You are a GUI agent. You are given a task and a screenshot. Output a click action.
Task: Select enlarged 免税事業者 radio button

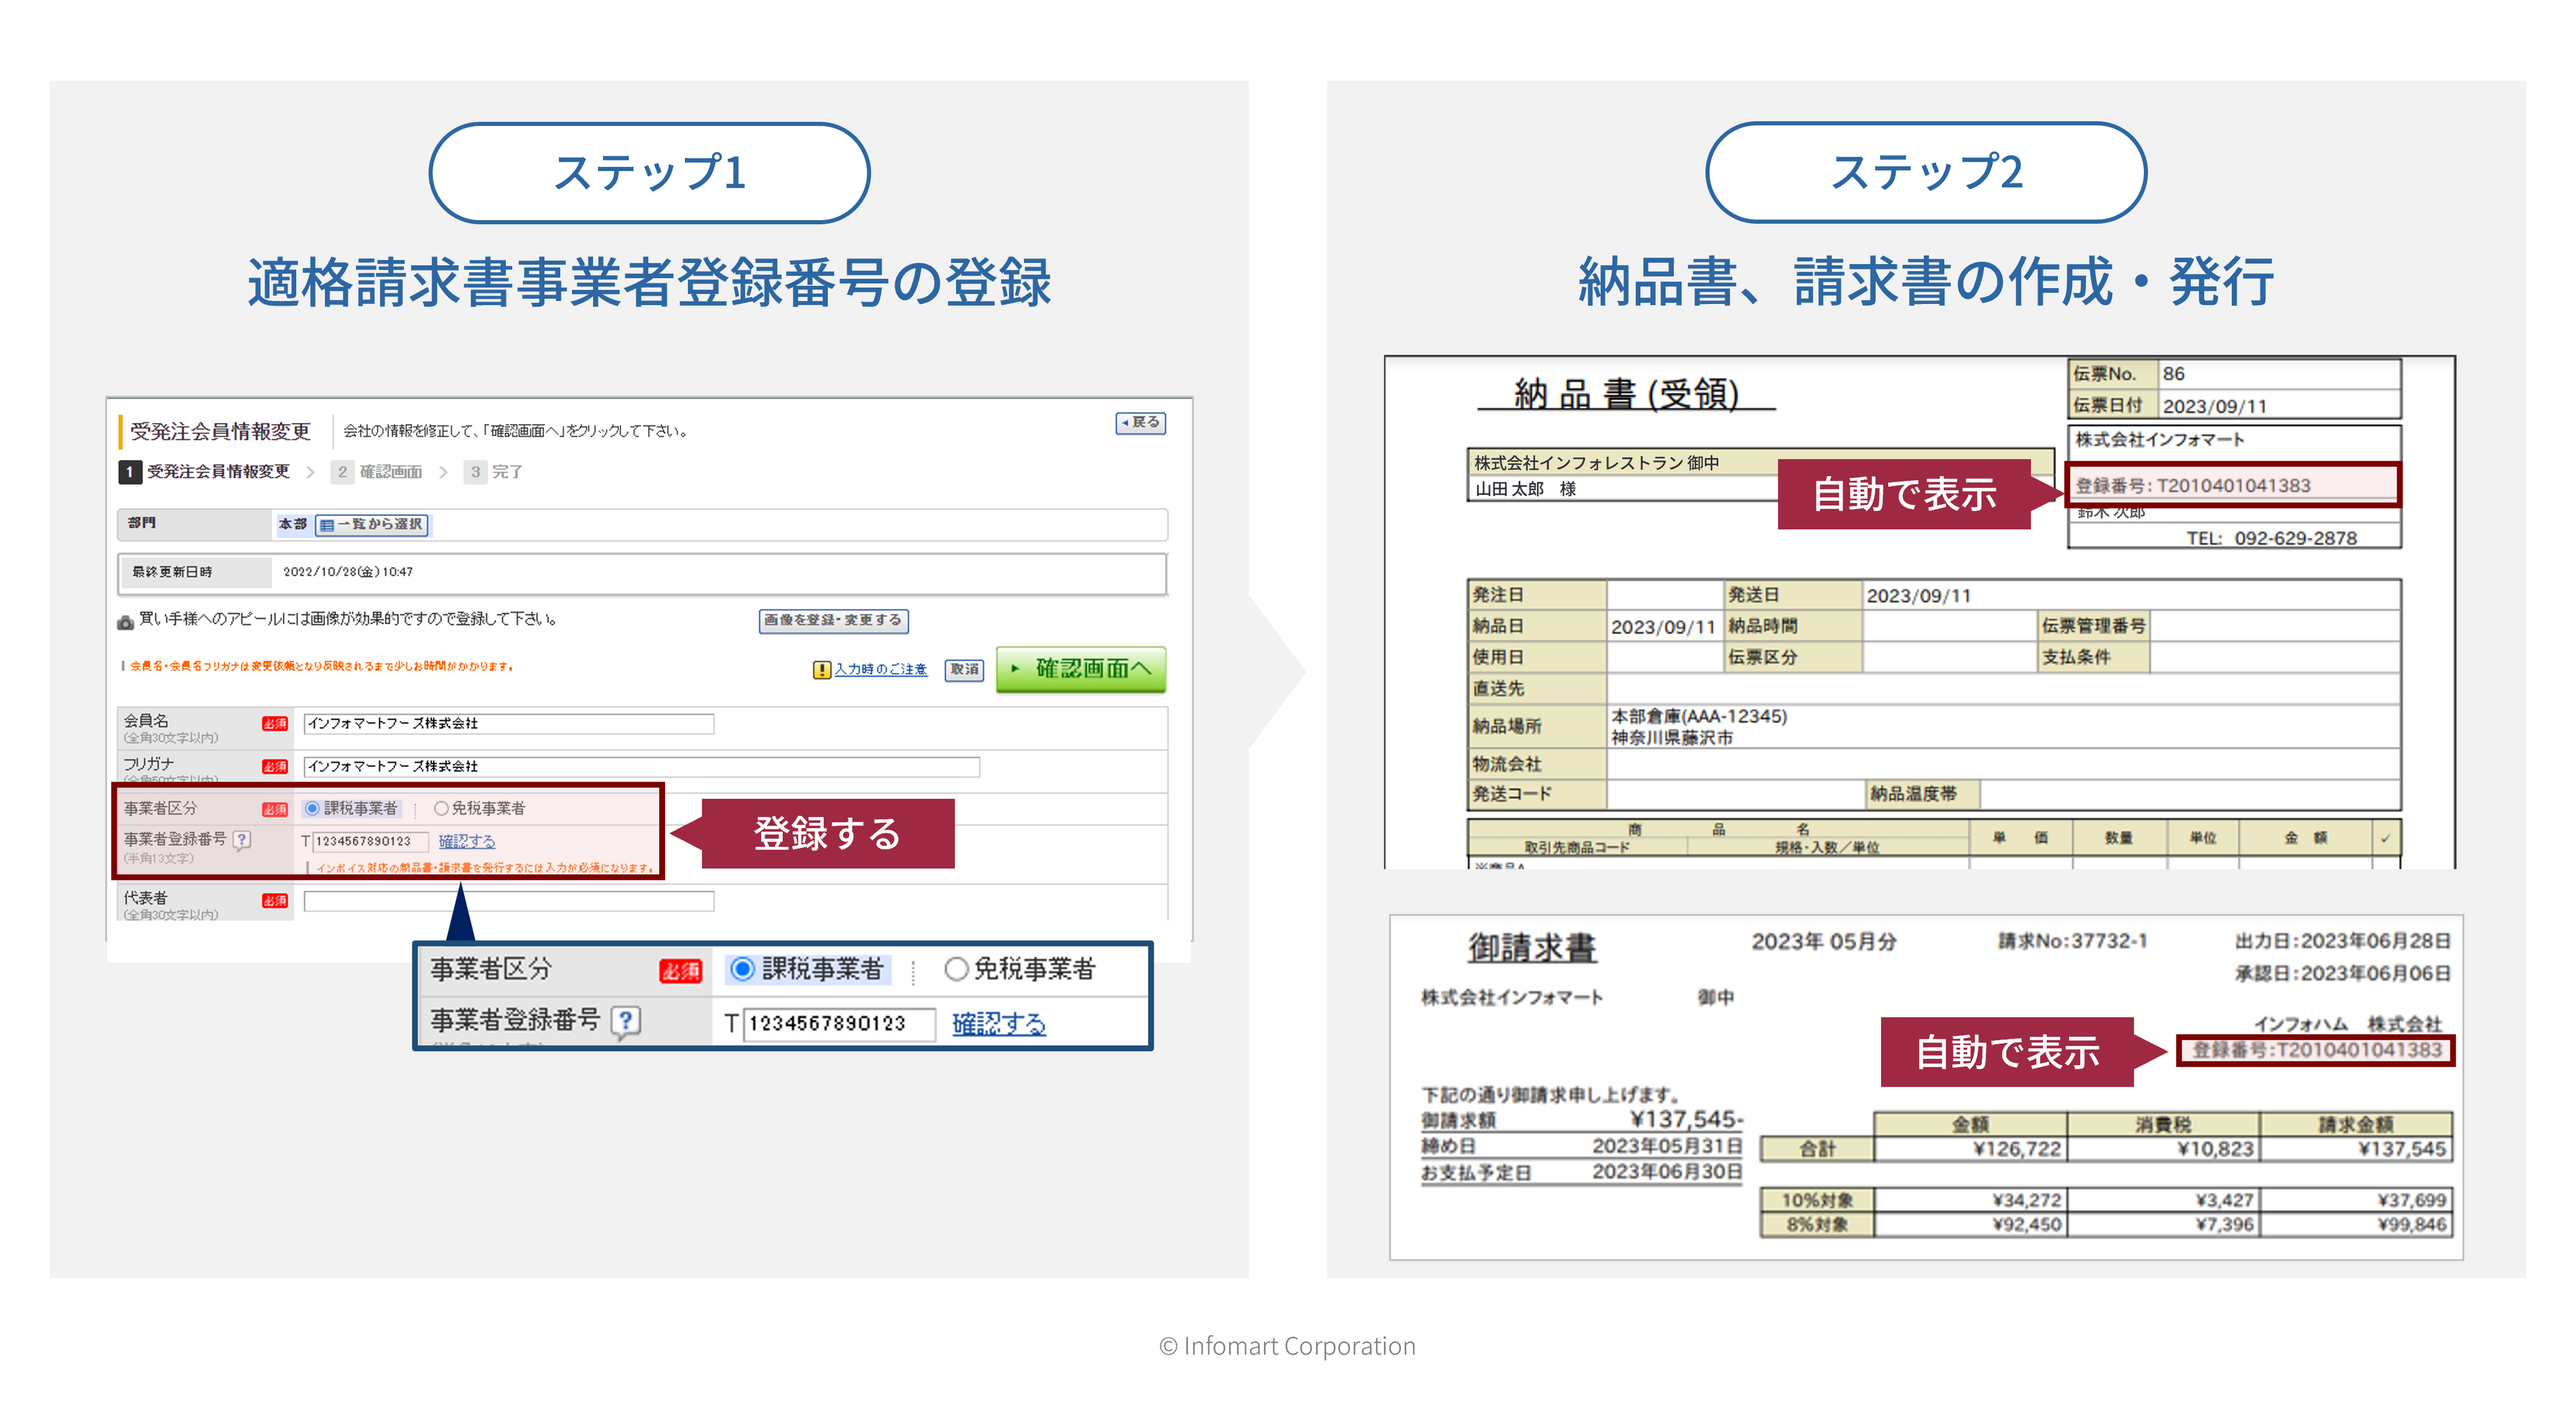tap(956, 969)
